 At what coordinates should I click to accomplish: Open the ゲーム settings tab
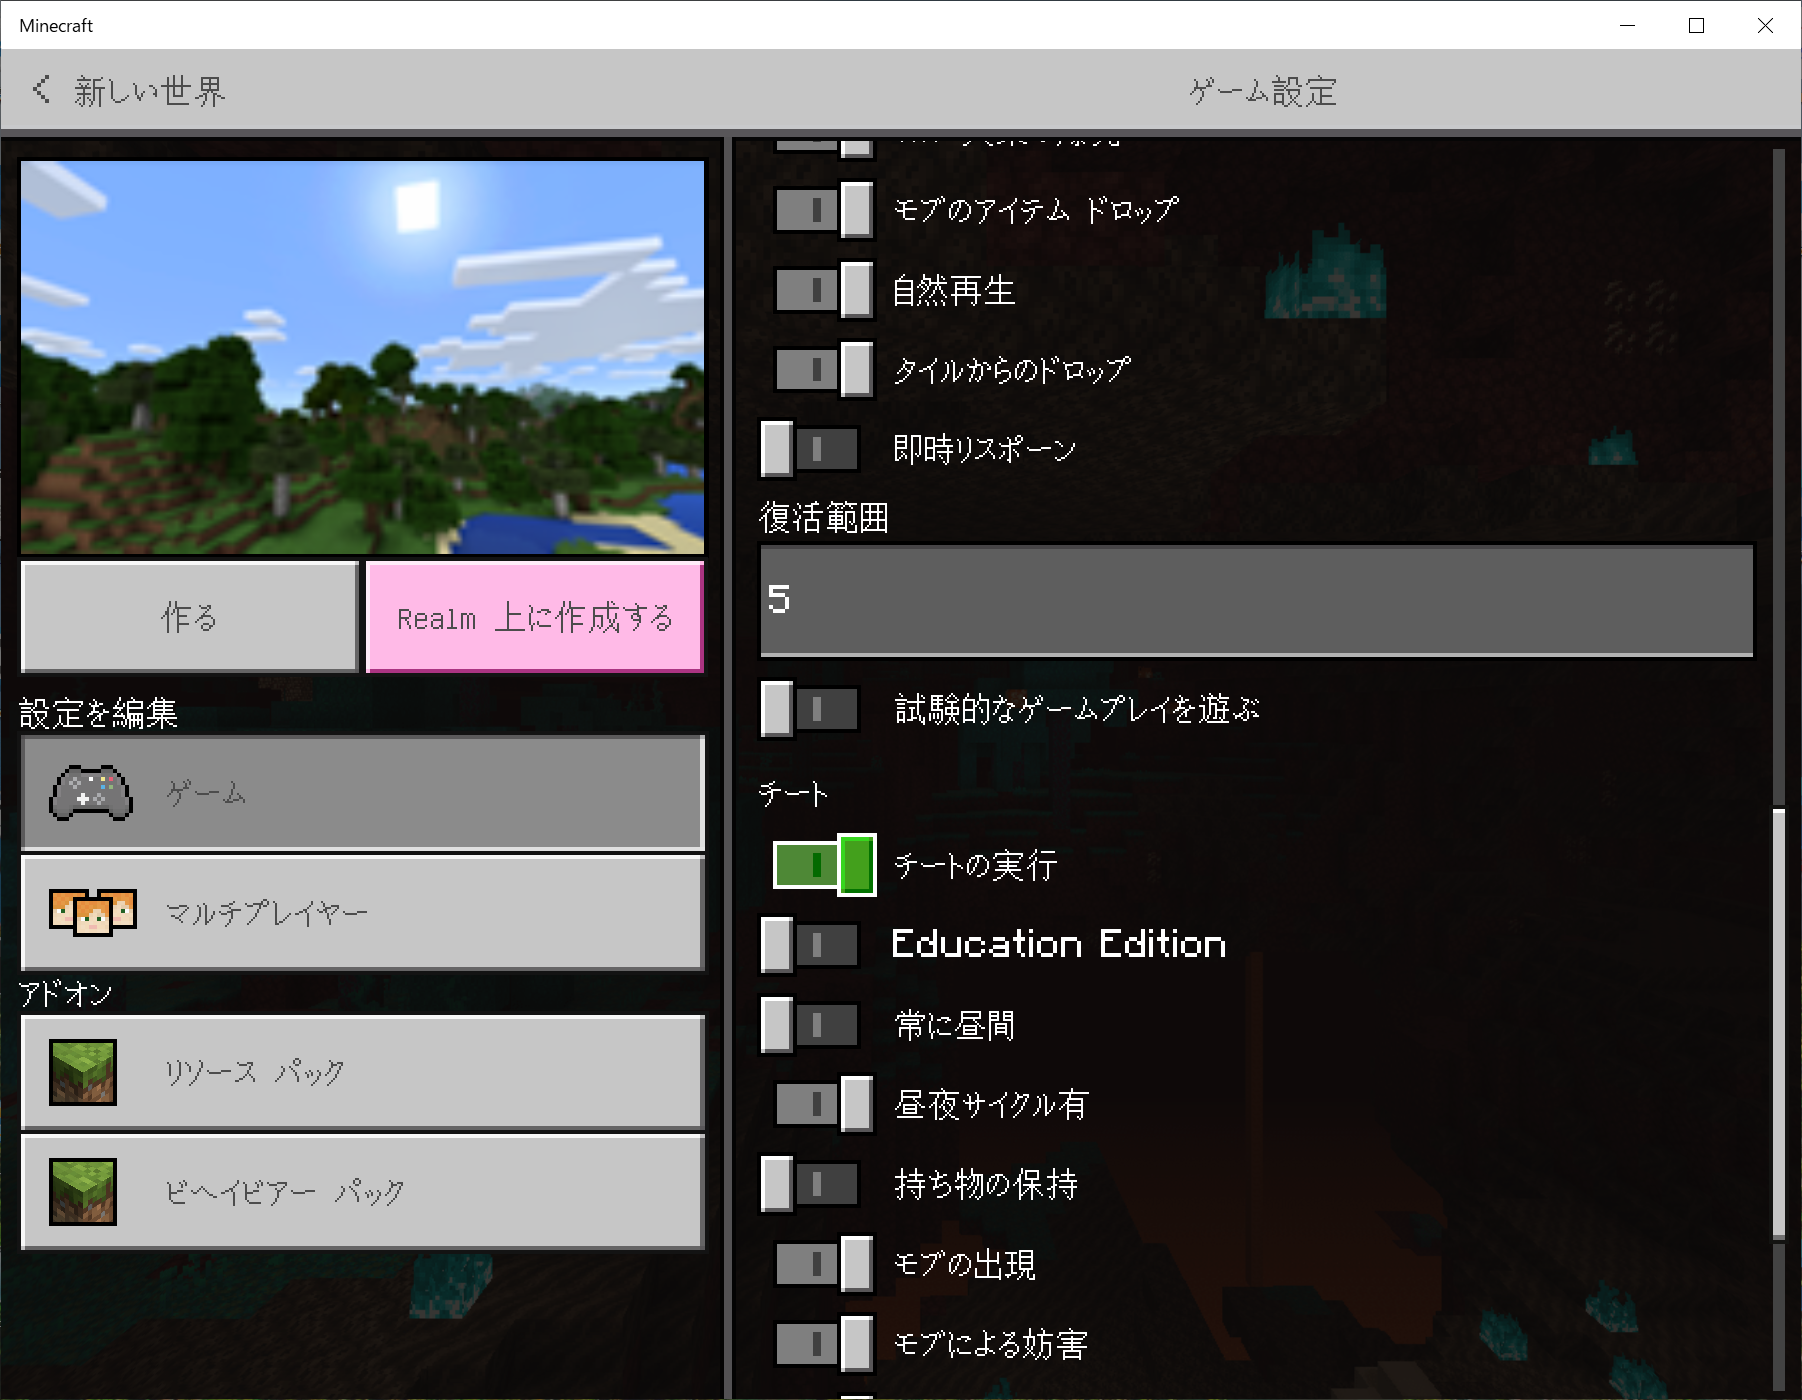(x=363, y=793)
